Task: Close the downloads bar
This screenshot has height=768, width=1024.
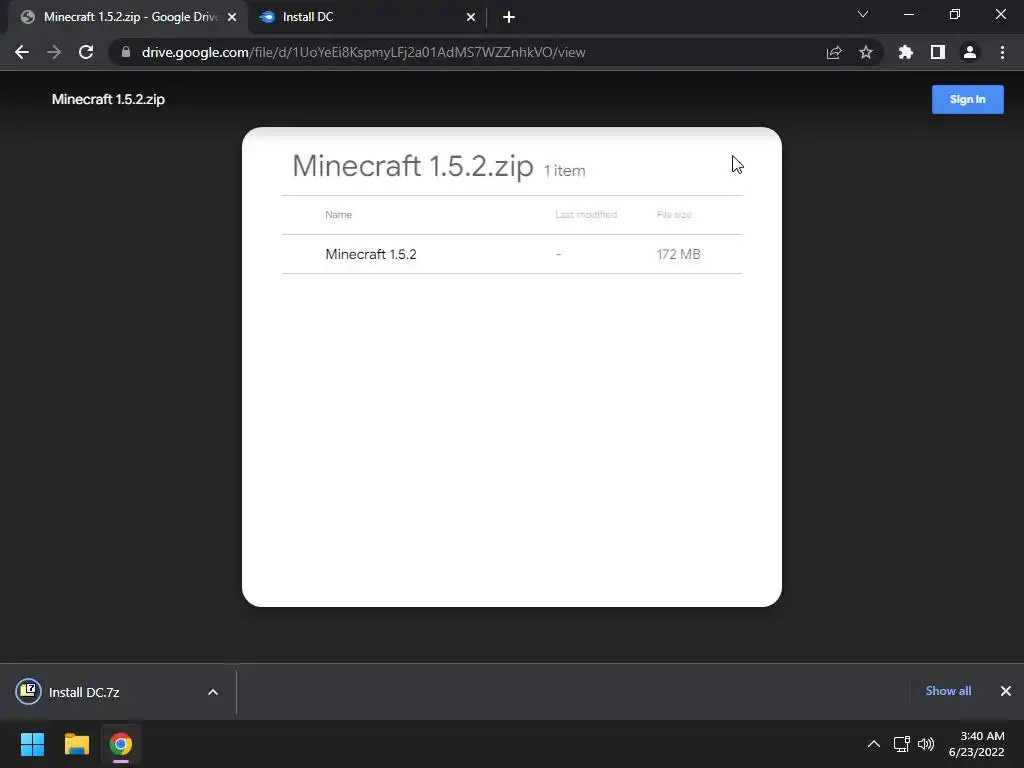Action: pos(1006,691)
